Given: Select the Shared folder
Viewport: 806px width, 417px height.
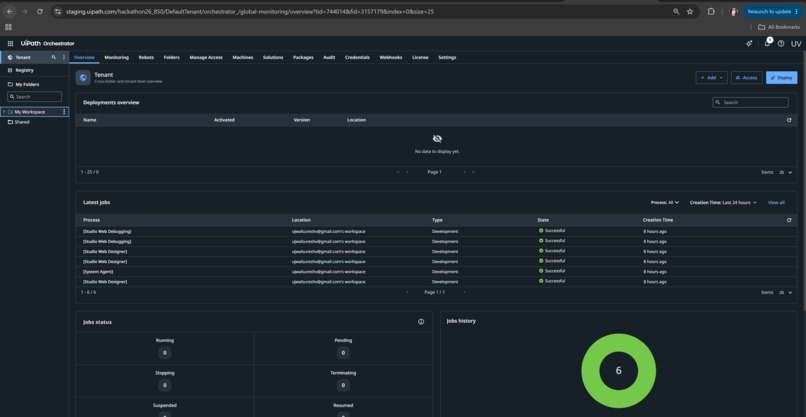Looking at the screenshot, I should [x=22, y=122].
